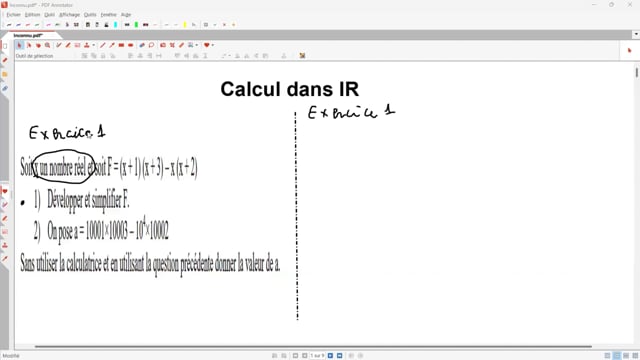This screenshot has height=360, width=640.
Task: Pick the pink favorite pen
Action: pyautogui.click(x=48, y=25)
